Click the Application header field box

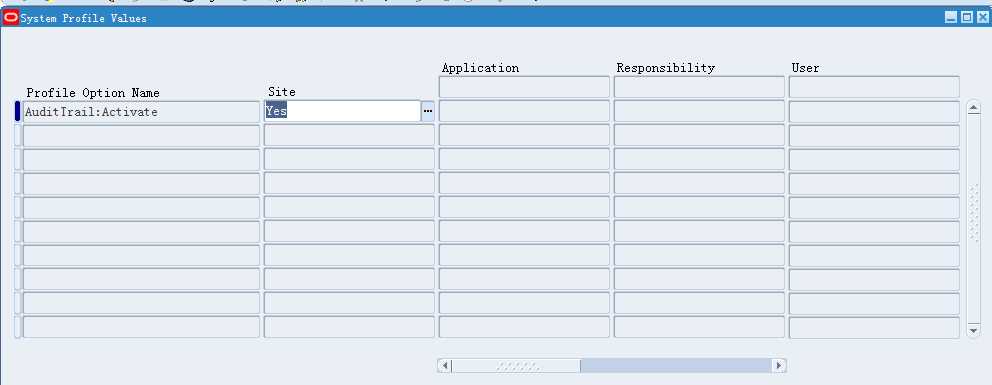pyautogui.click(x=524, y=87)
